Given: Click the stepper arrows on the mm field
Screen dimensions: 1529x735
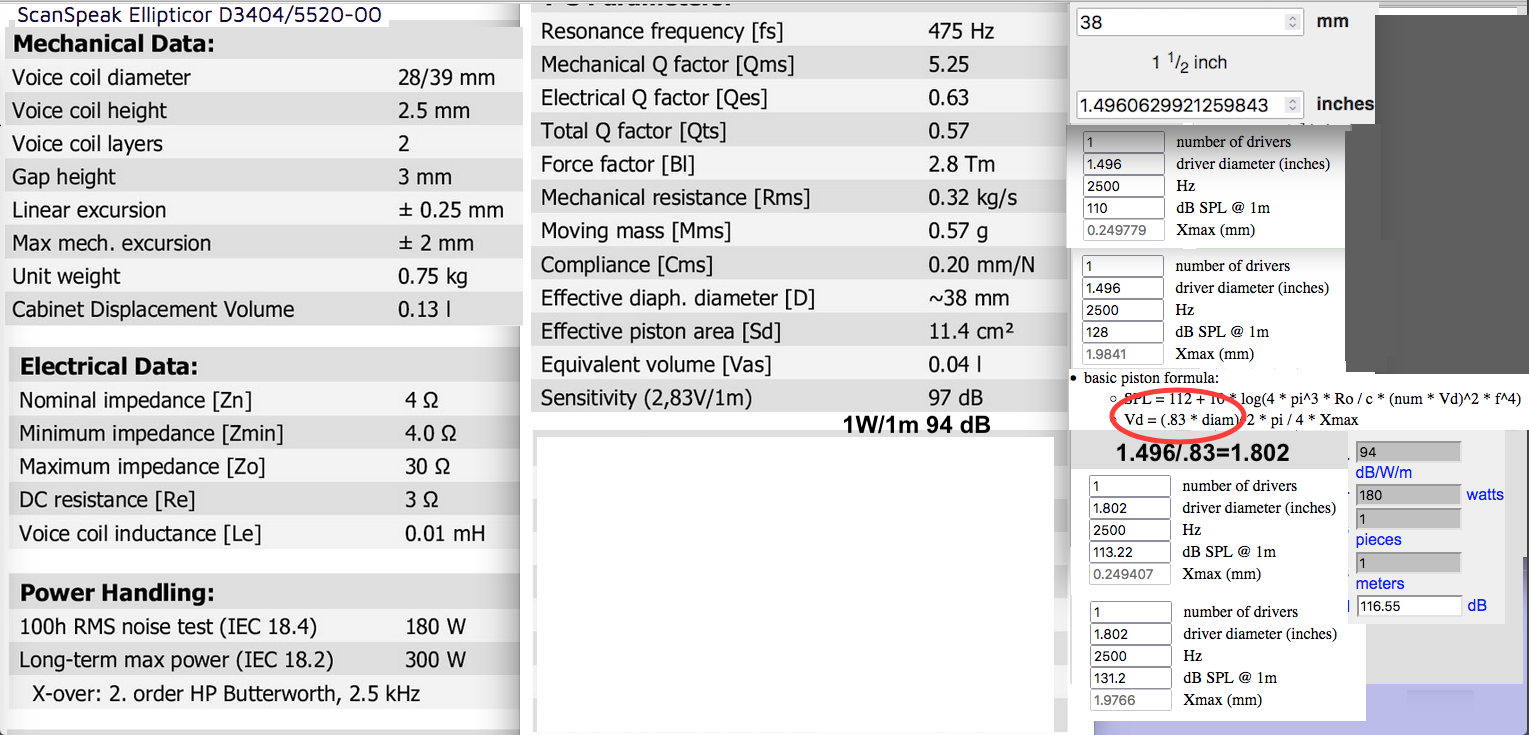Looking at the screenshot, I should coord(1292,21).
